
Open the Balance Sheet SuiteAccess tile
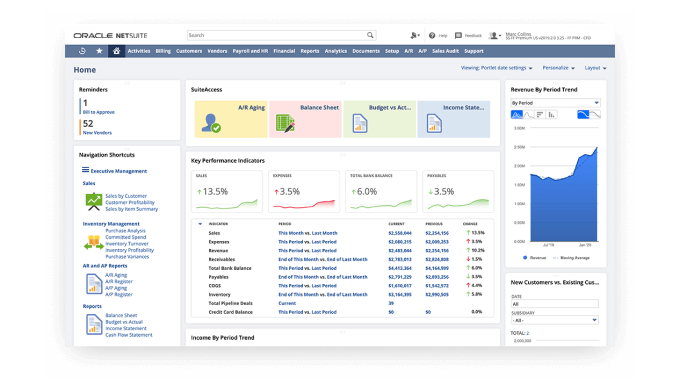pyautogui.click(x=305, y=119)
